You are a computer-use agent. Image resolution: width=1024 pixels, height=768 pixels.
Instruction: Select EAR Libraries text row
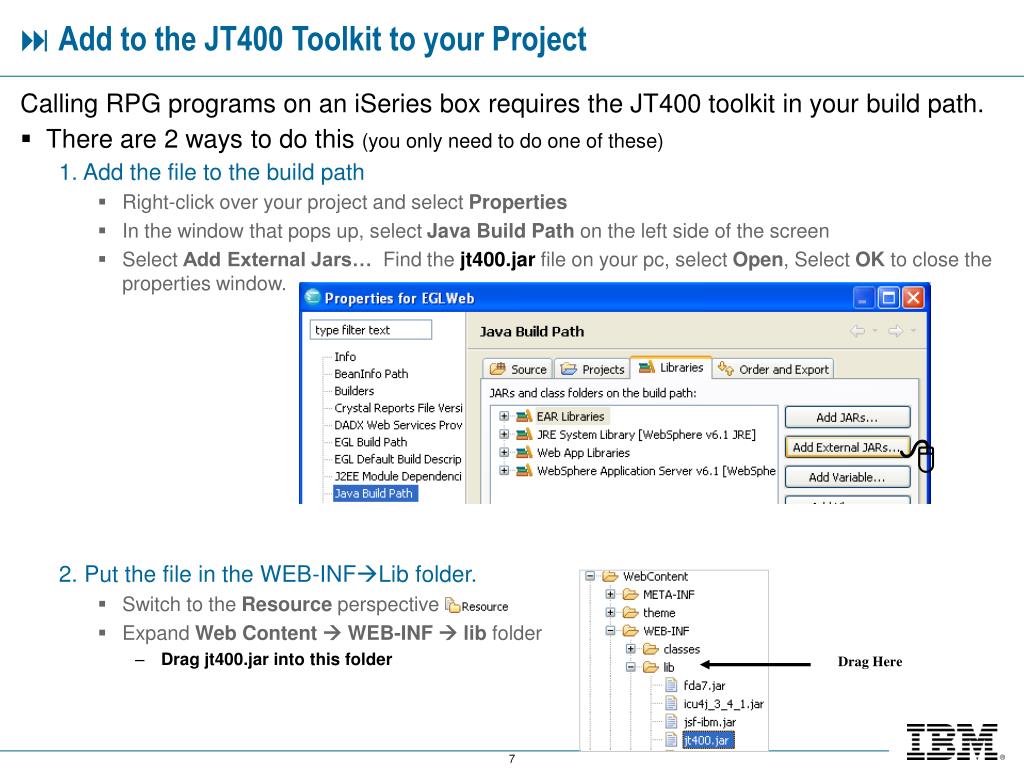click(570, 416)
